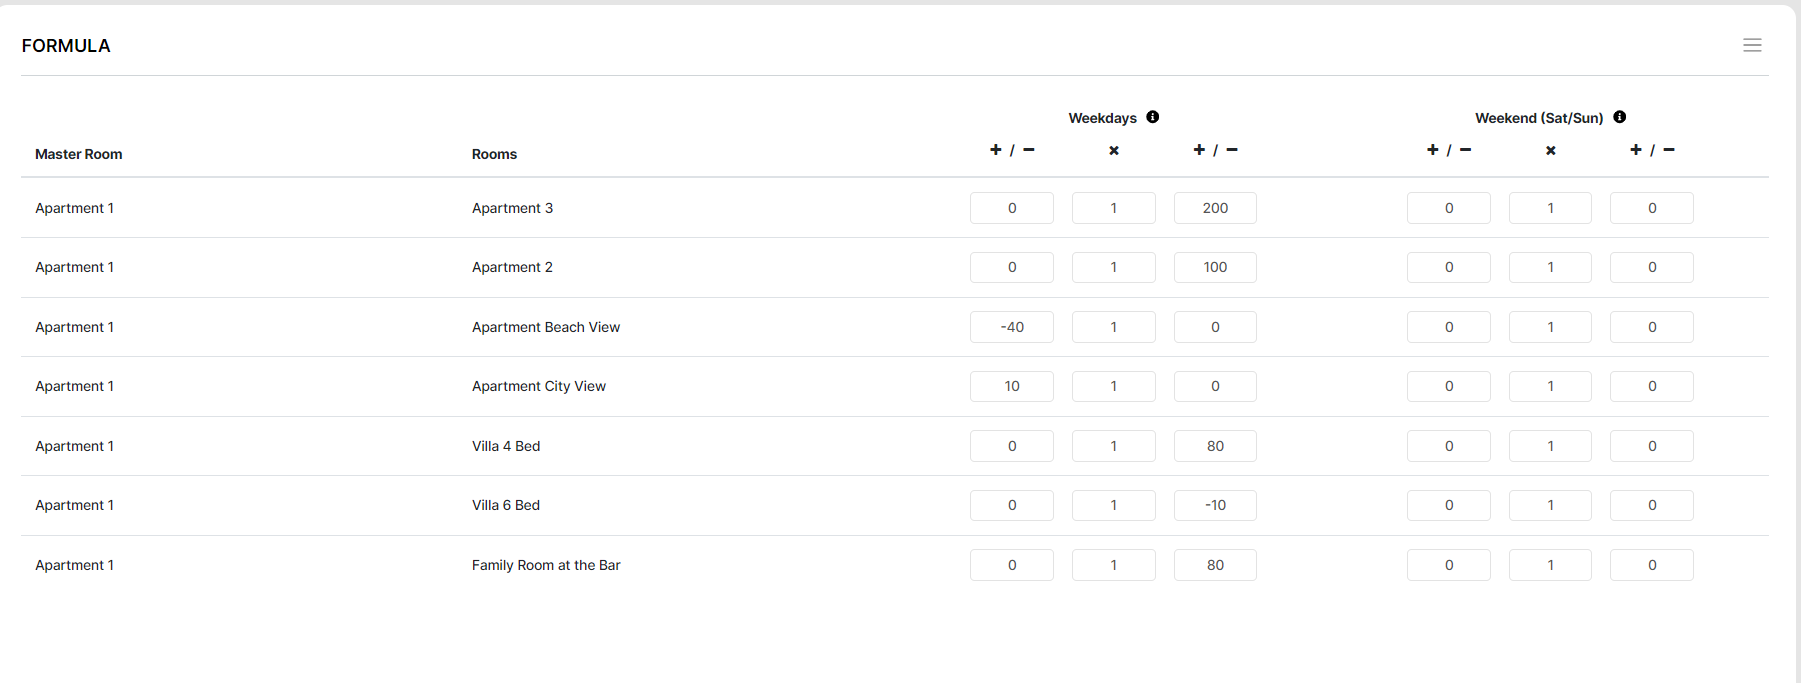Image resolution: width=1801 pixels, height=683 pixels.
Task: Click Apartment Beach View field showing -40
Action: click(1012, 327)
